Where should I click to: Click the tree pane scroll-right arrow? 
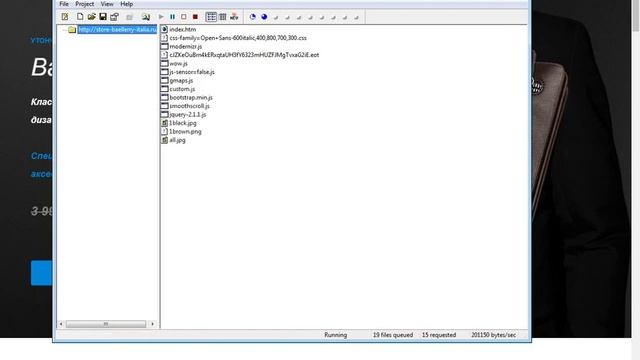[153, 324]
